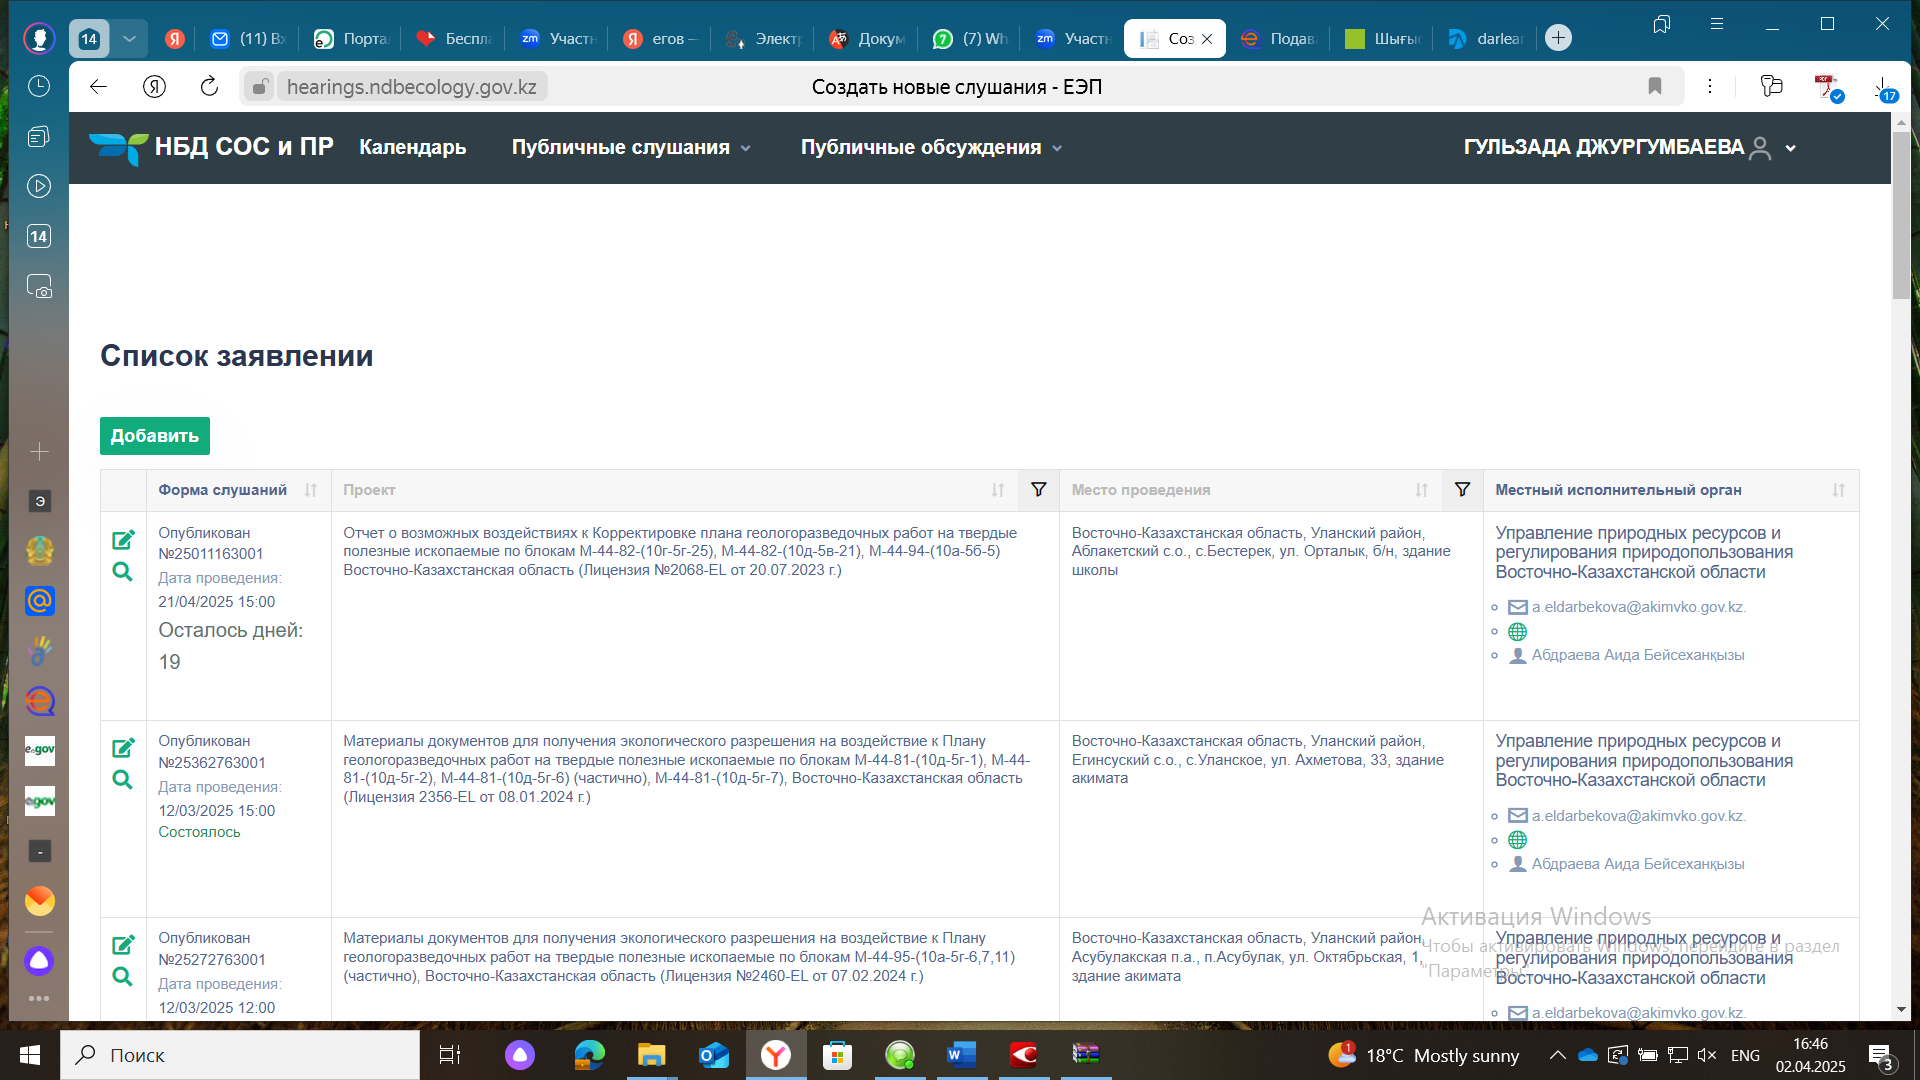Toggle sort arrows in Проект column
Viewport: 1920px width, 1080px height.
[x=997, y=490]
